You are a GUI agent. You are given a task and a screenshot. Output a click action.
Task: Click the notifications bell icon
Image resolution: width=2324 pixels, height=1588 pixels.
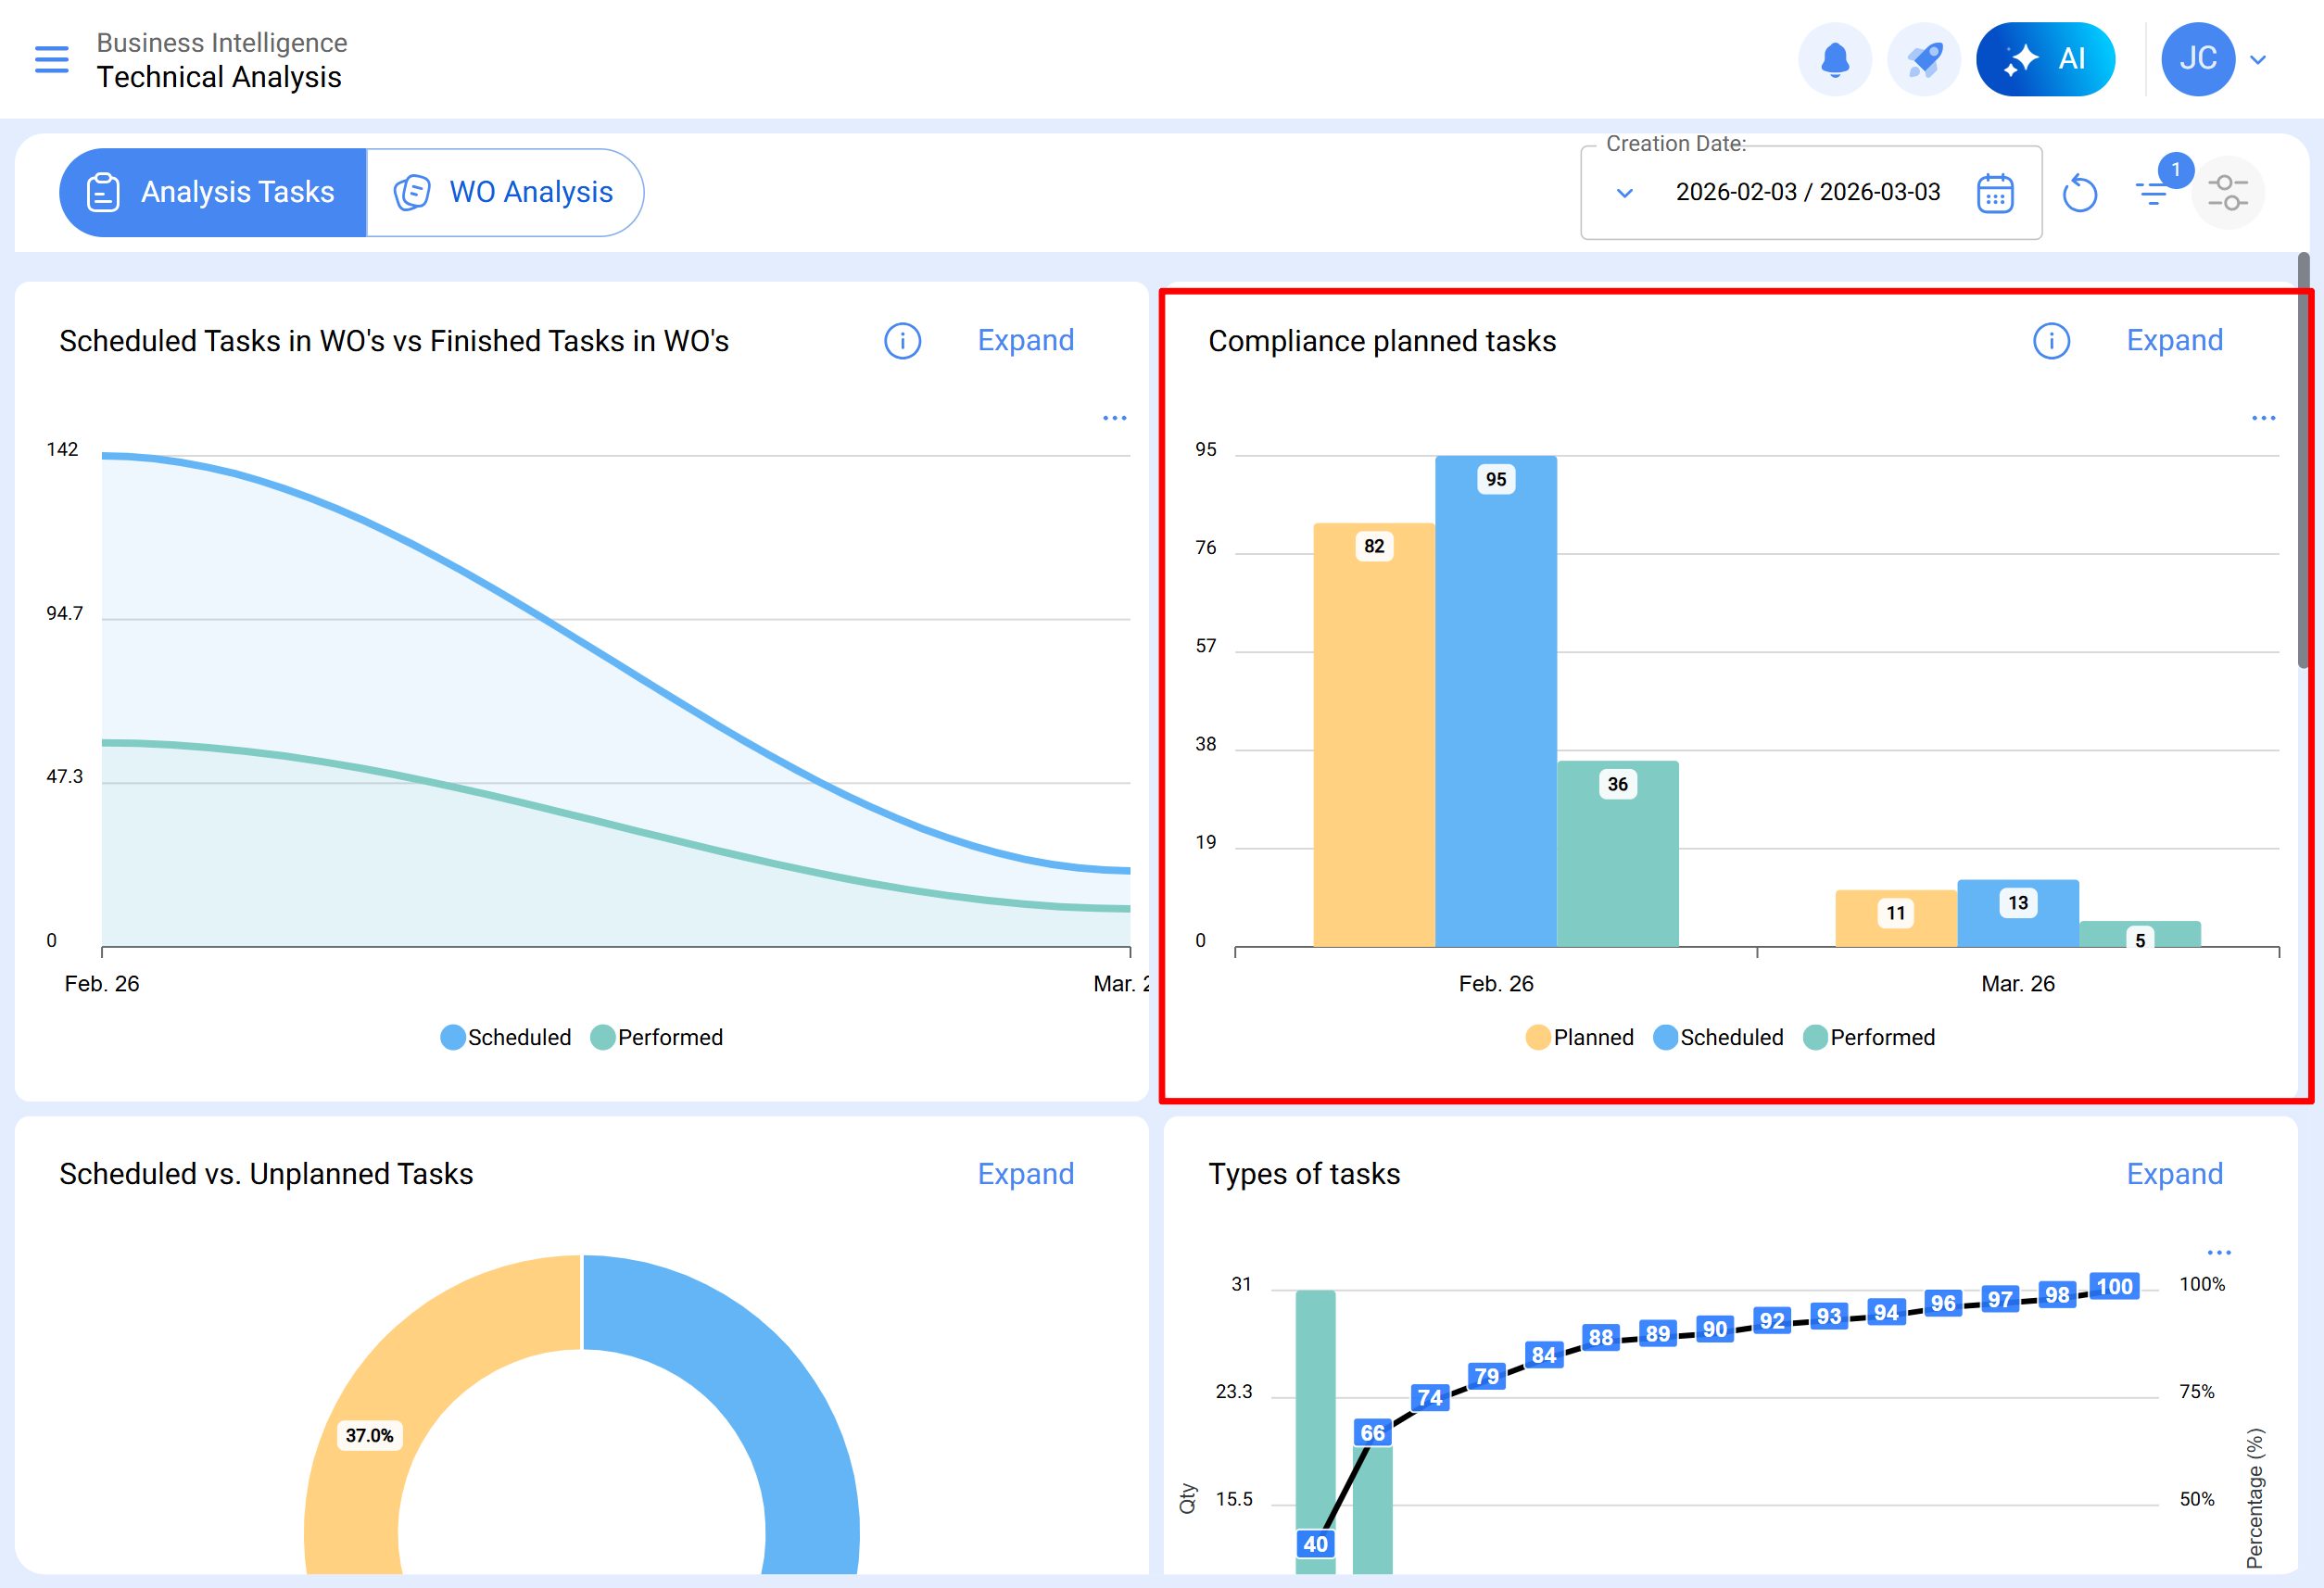coord(1834,59)
